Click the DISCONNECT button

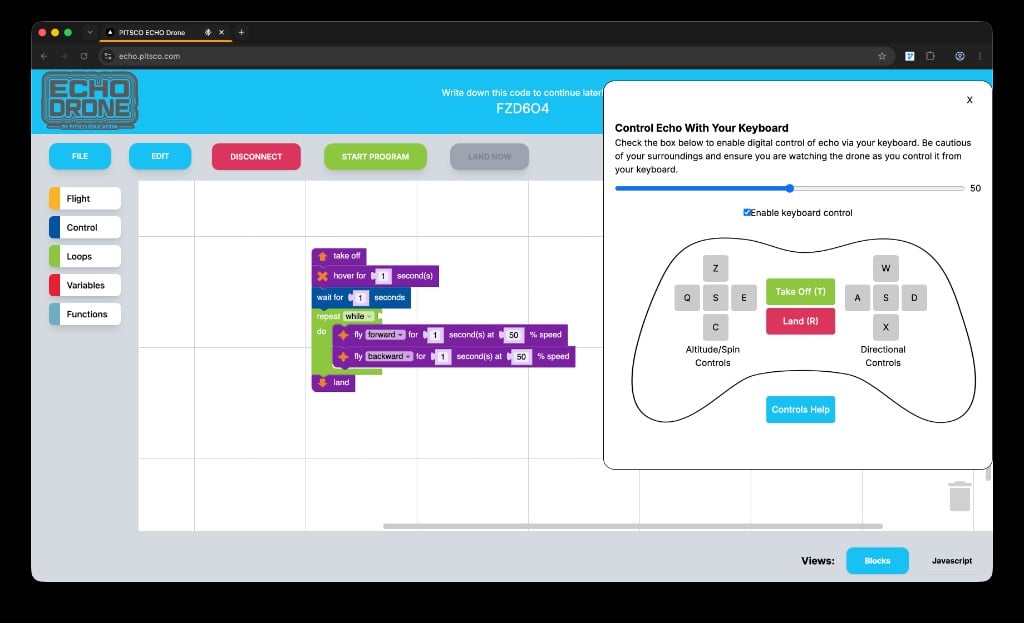point(256,157)
